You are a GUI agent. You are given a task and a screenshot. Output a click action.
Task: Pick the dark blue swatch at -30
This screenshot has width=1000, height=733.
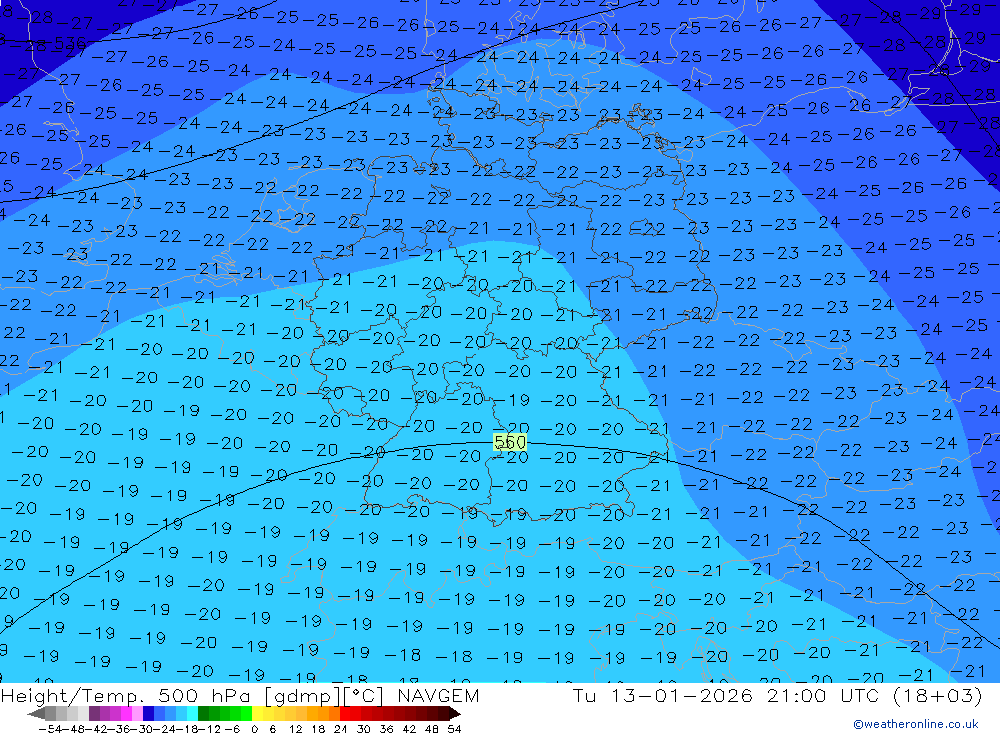[x=149, y=714]
